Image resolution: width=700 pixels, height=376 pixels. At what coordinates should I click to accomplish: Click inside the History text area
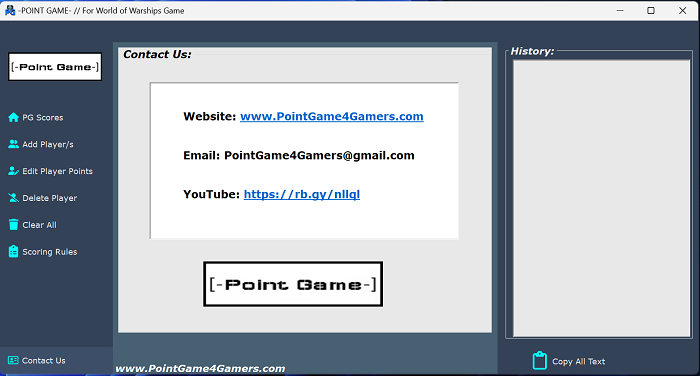point(601,198)
